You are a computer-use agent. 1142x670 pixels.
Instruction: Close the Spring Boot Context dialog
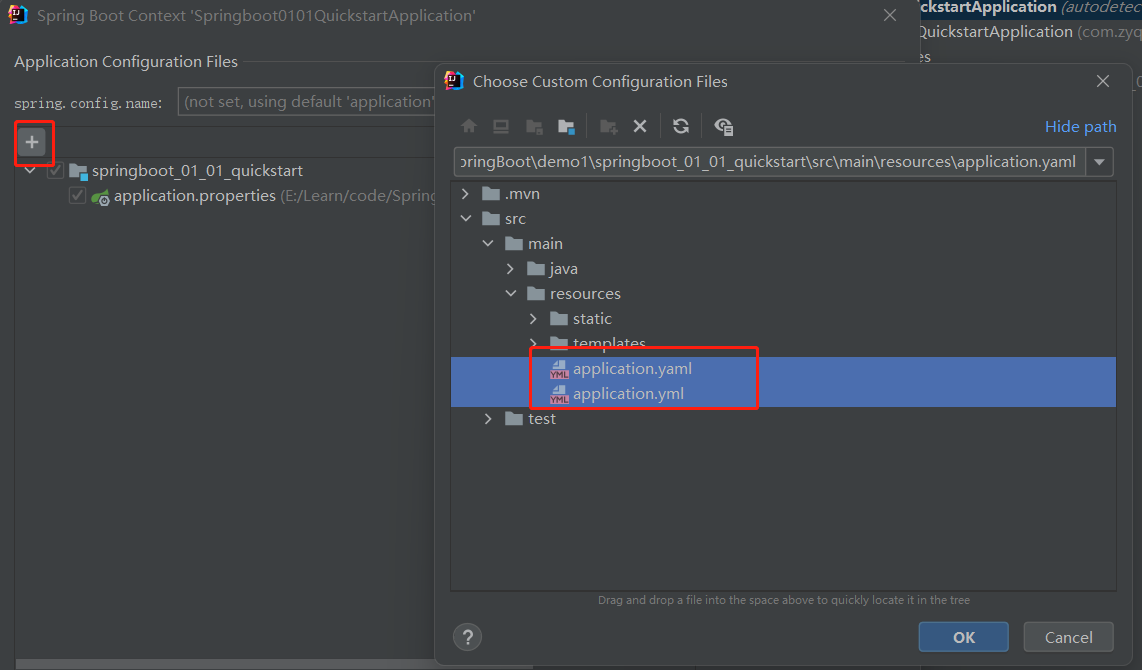click(890, 15)
